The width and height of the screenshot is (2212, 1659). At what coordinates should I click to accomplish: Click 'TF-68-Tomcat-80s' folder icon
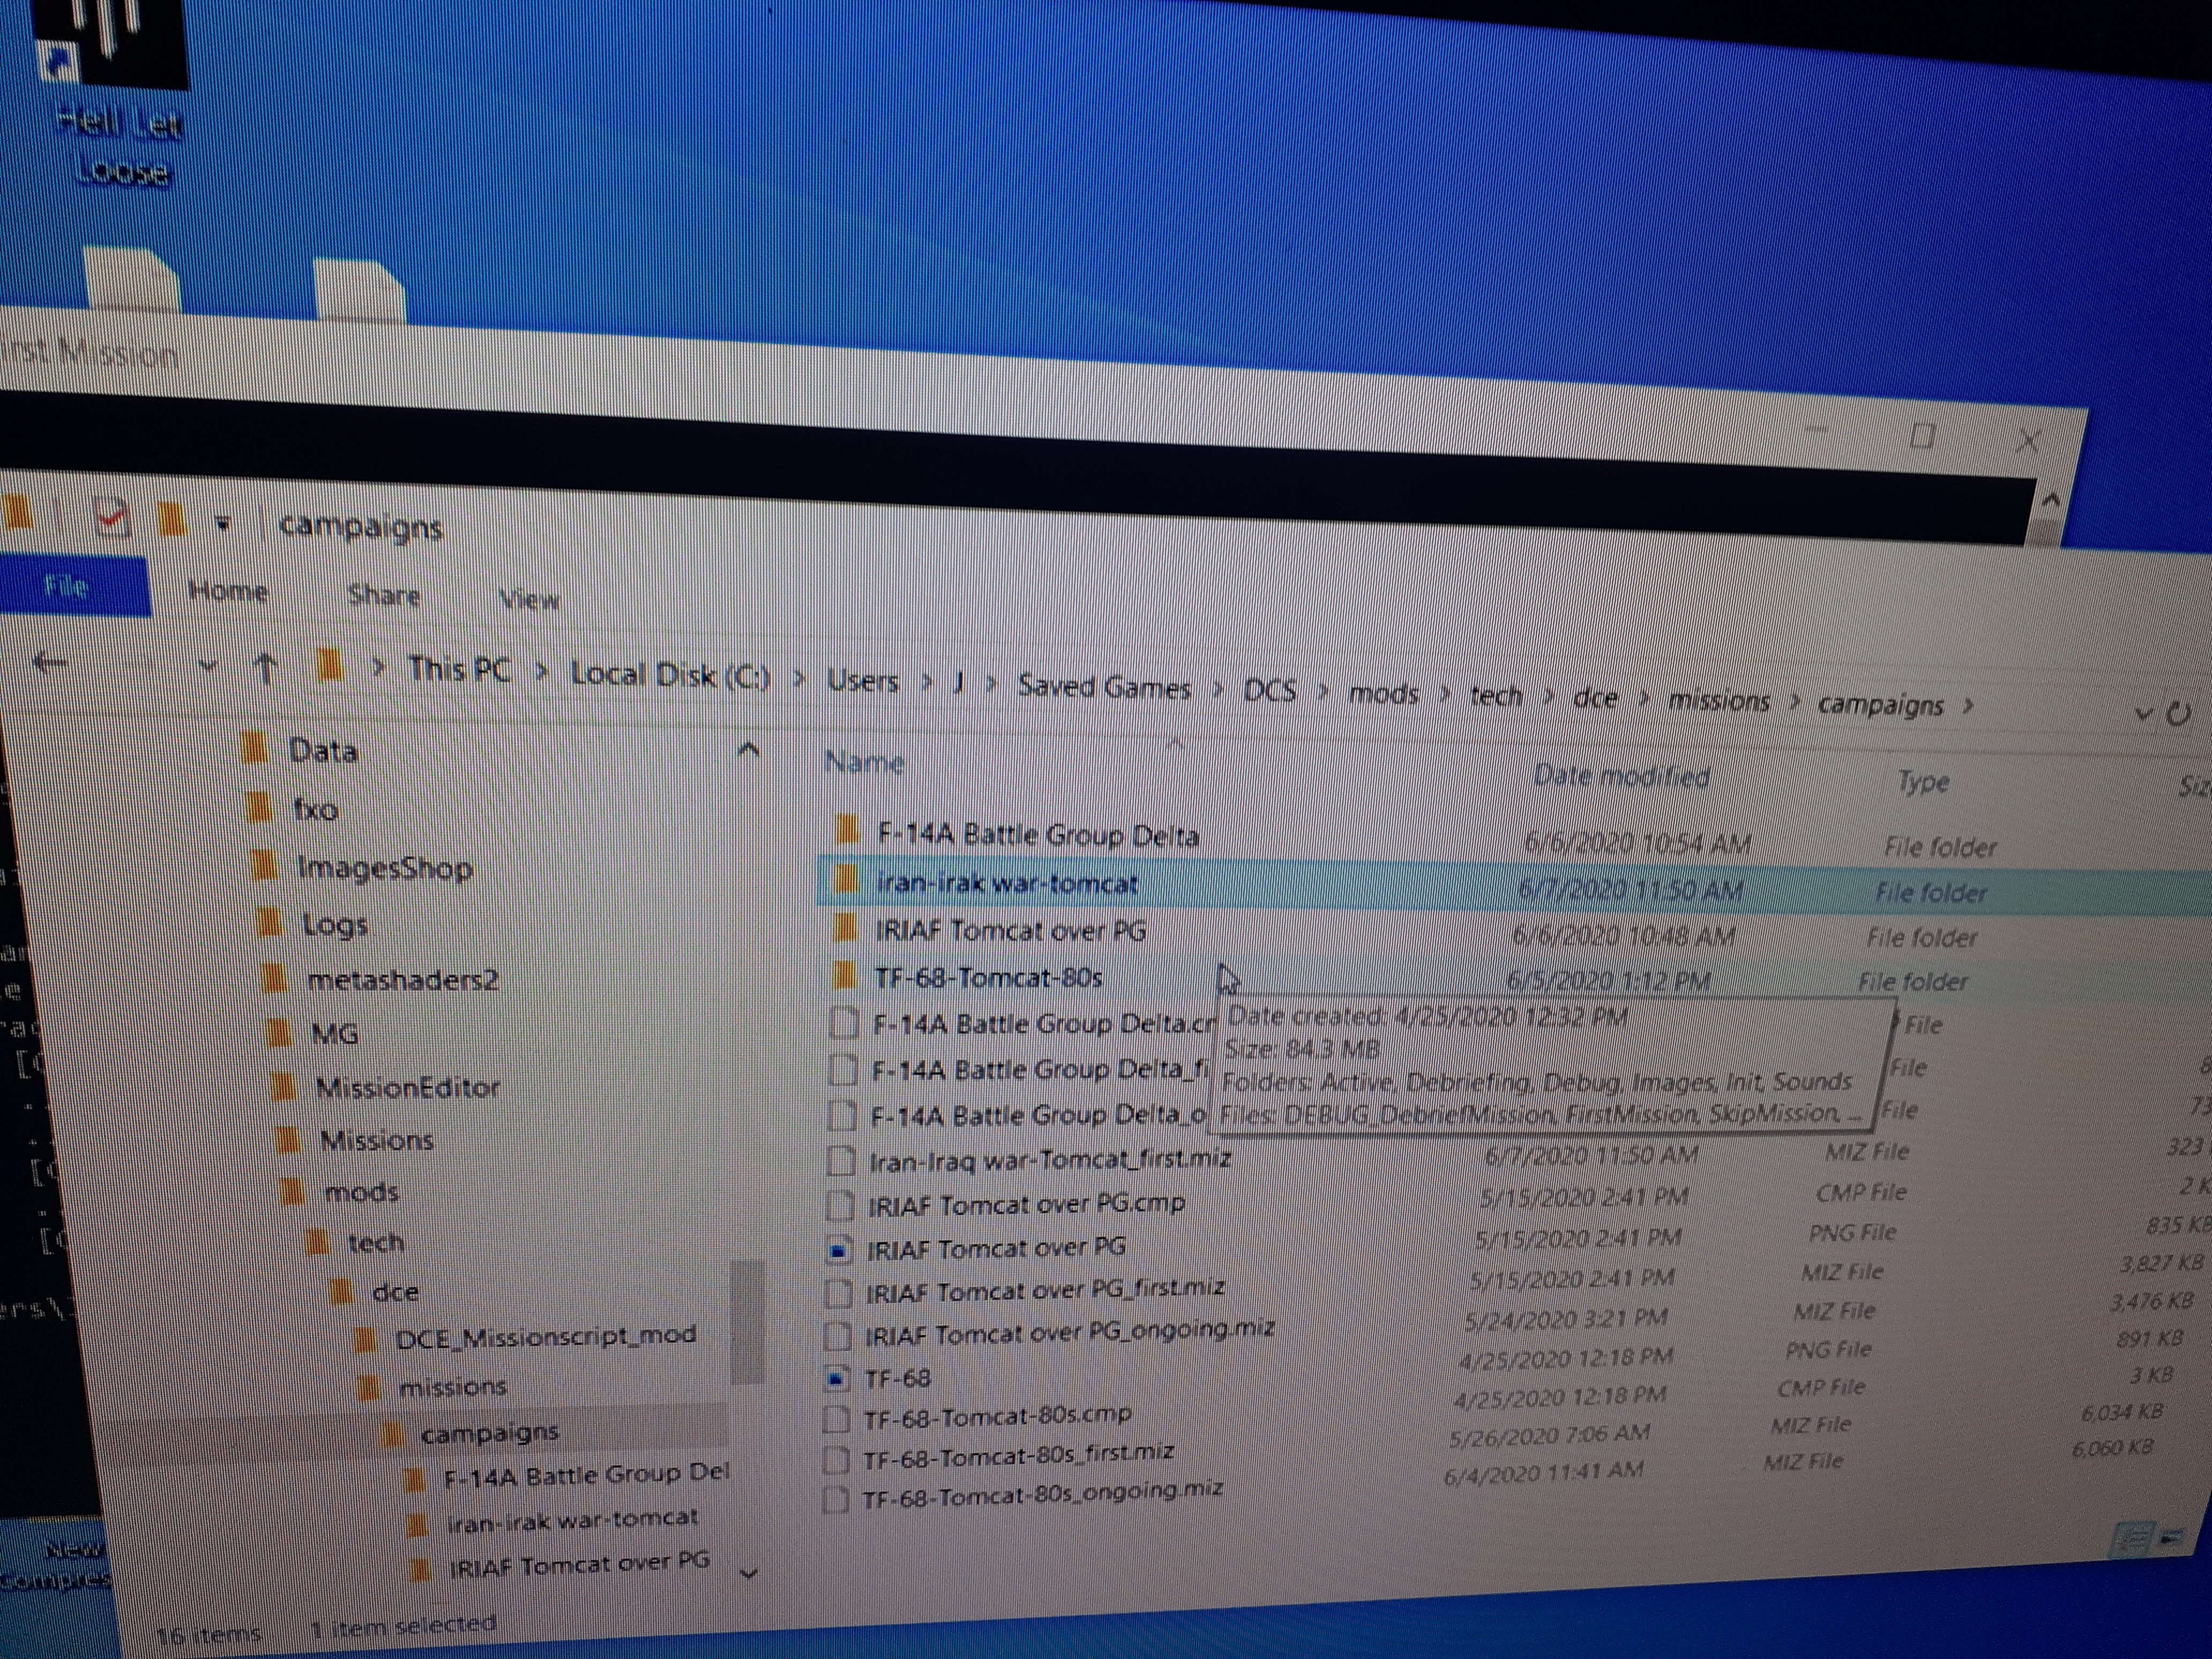[x=844, y=975]
